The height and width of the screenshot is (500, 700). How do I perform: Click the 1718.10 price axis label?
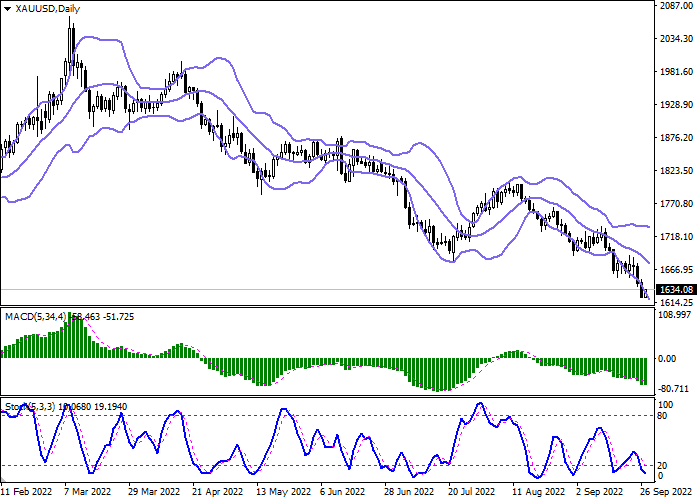coord(677,237)
